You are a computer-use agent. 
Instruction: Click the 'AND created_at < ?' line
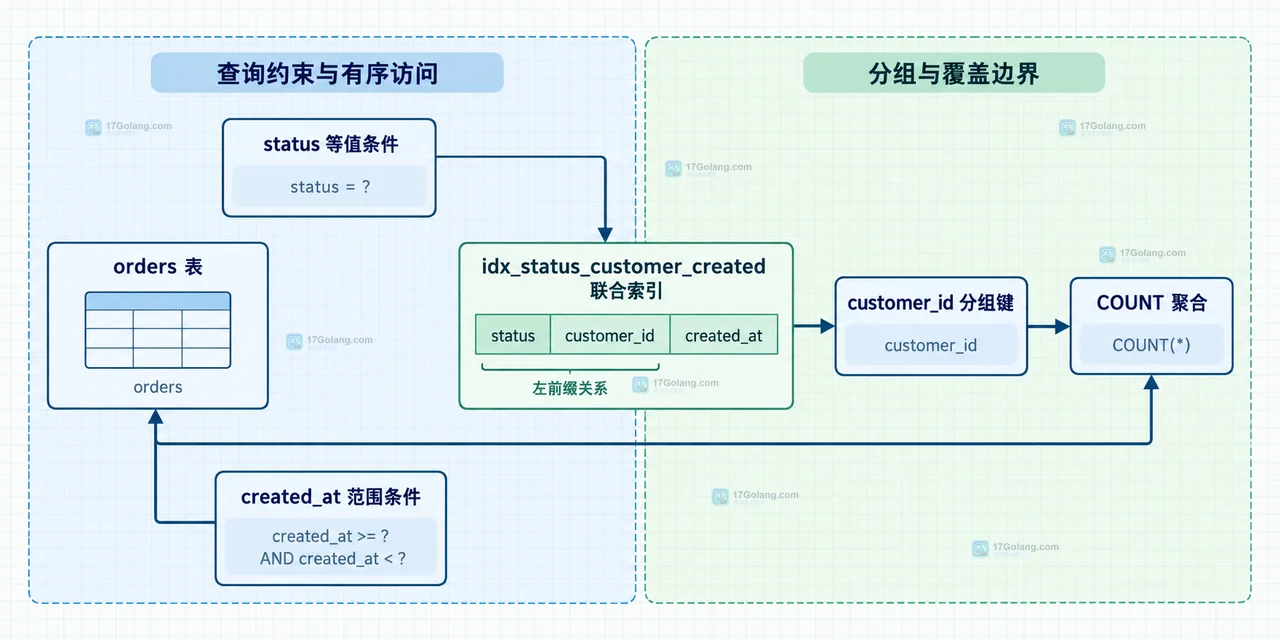[x=333, y=559]
